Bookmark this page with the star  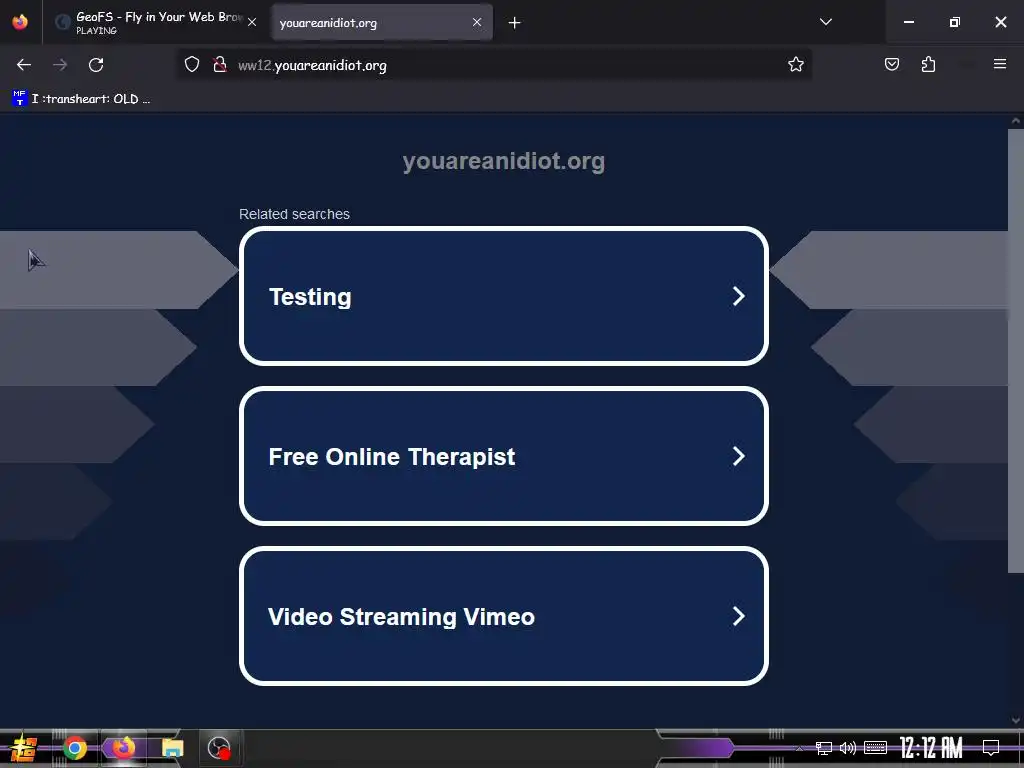795,64
